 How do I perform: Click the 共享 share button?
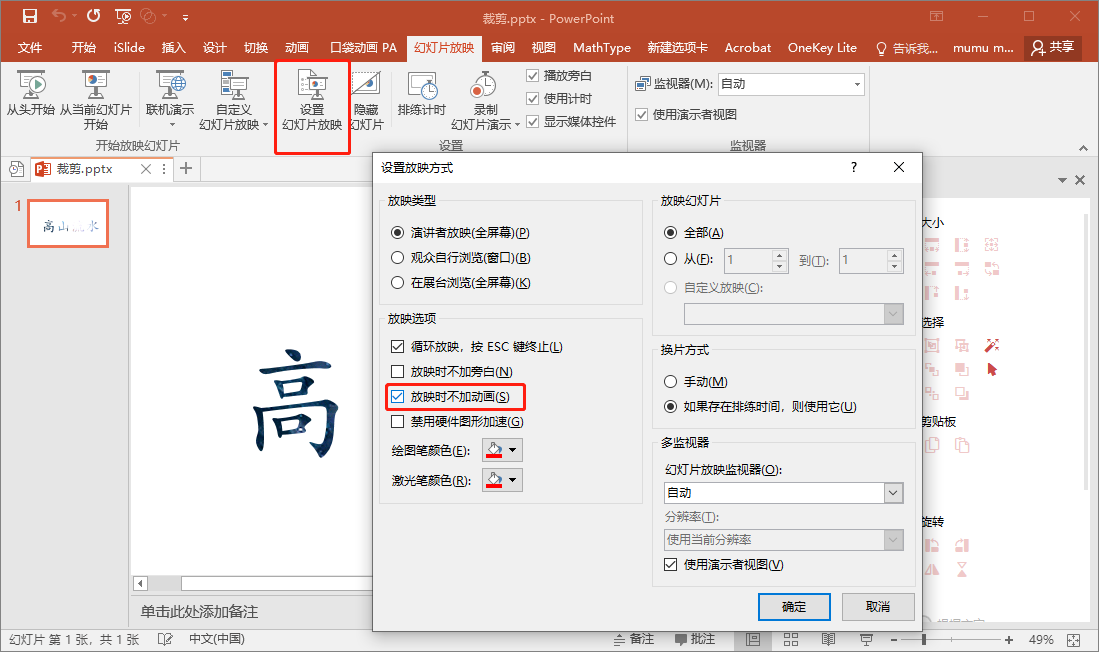click(1053, 47)
